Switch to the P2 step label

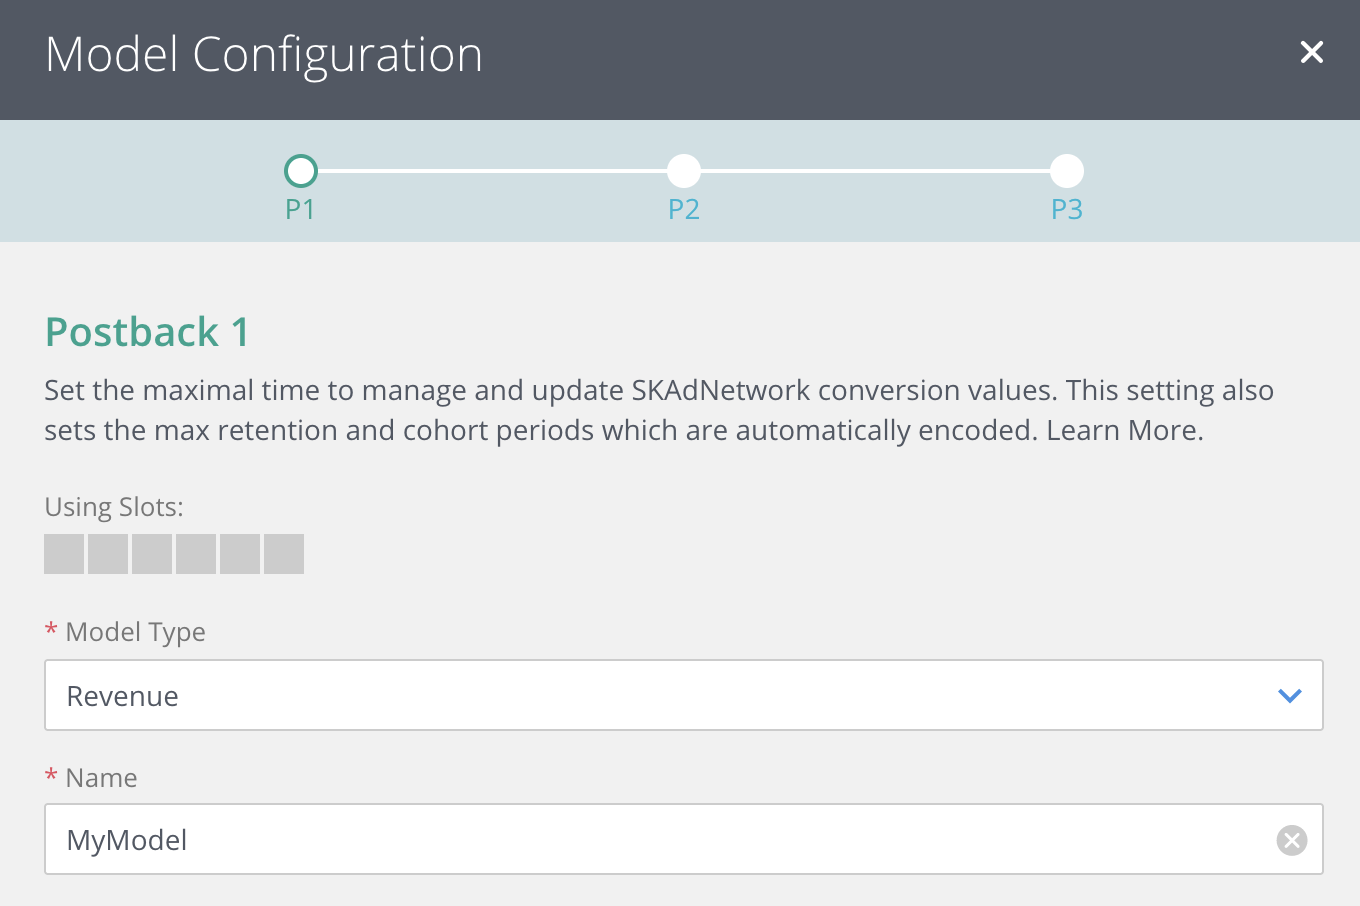684,210
